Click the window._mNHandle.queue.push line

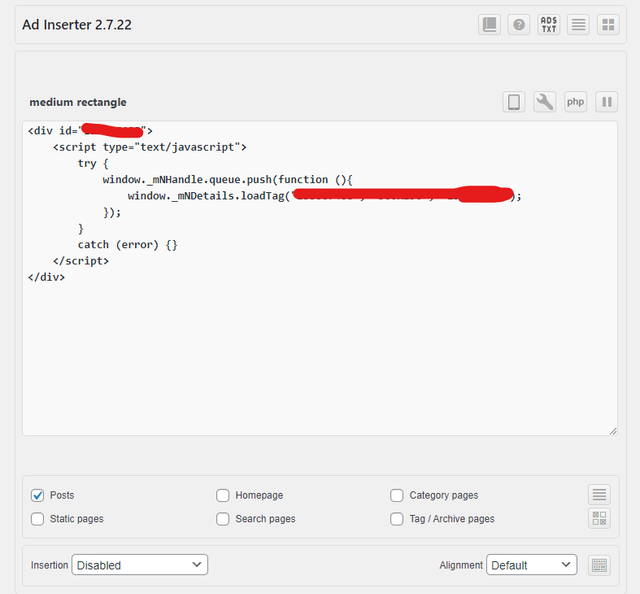(x=227, y=180)
